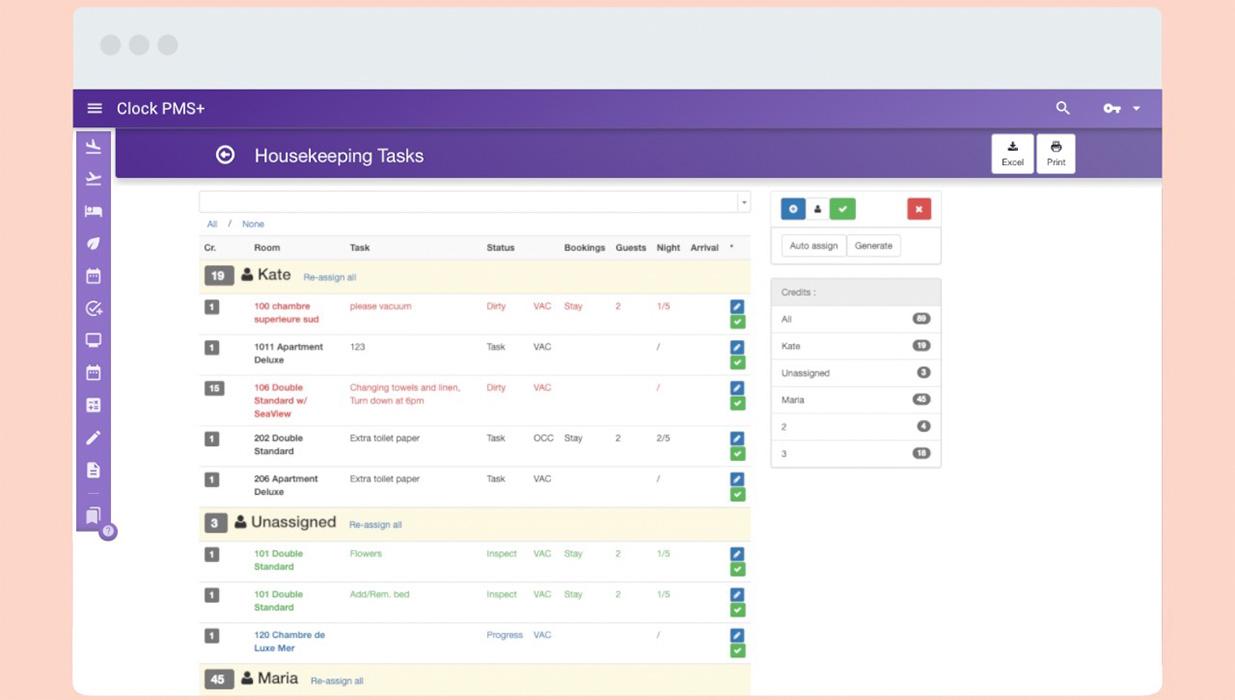Edit the '1011 Apartment Deluxe' task
Image resolution: width=1235 pixels, height=700 pixels.
pyautogui.click(x=737, y=347)
